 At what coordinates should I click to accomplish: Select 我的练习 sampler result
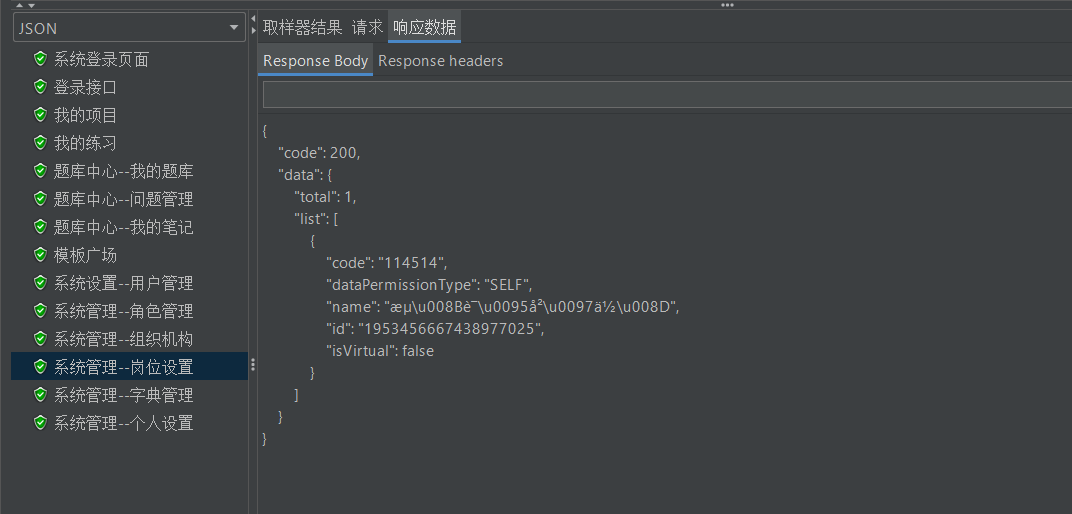(85, 144)
